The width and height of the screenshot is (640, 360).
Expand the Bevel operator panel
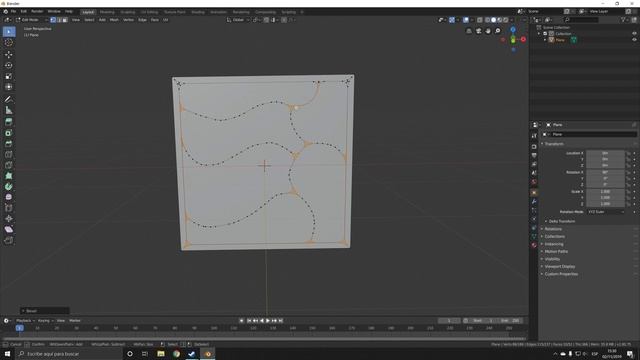pyautogui.click(x=44, y=311)
